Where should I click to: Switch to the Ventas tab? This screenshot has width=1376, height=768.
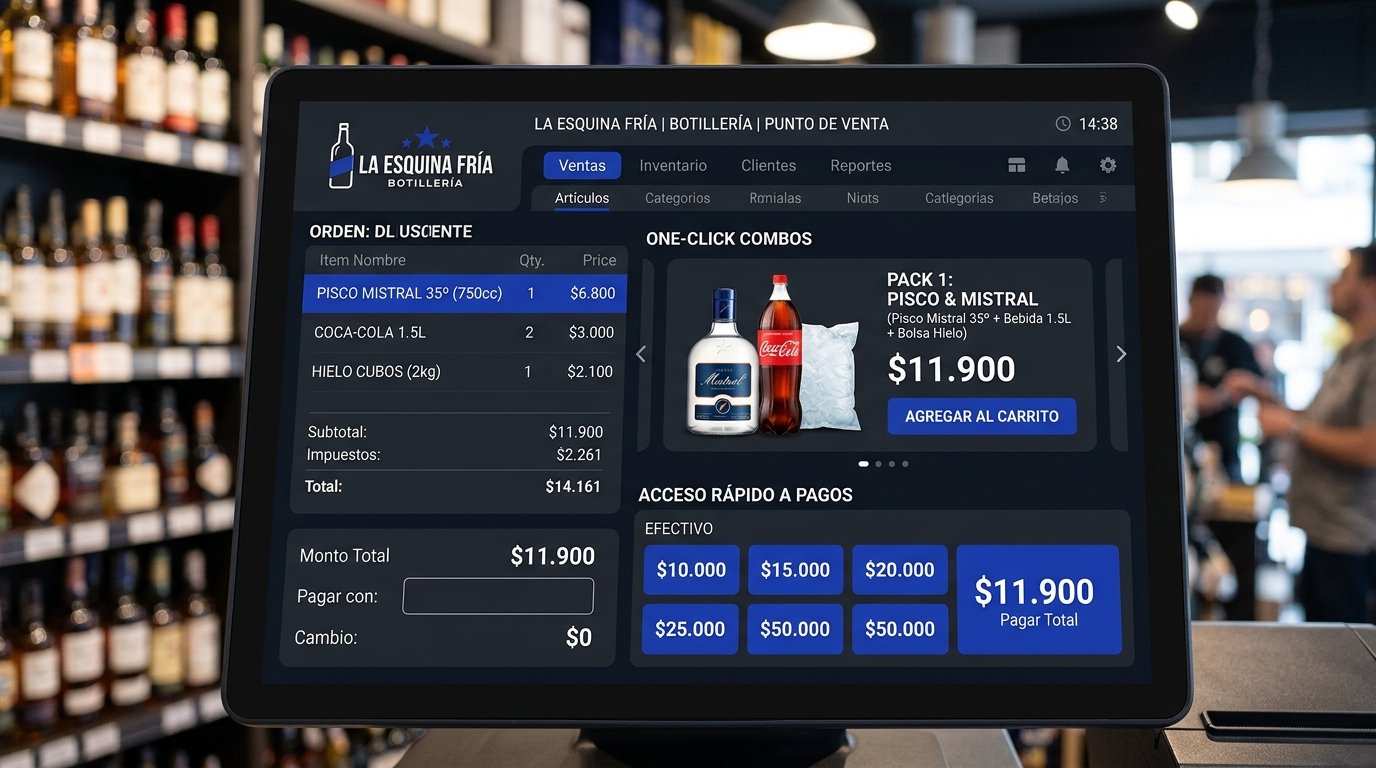(582, 166)
